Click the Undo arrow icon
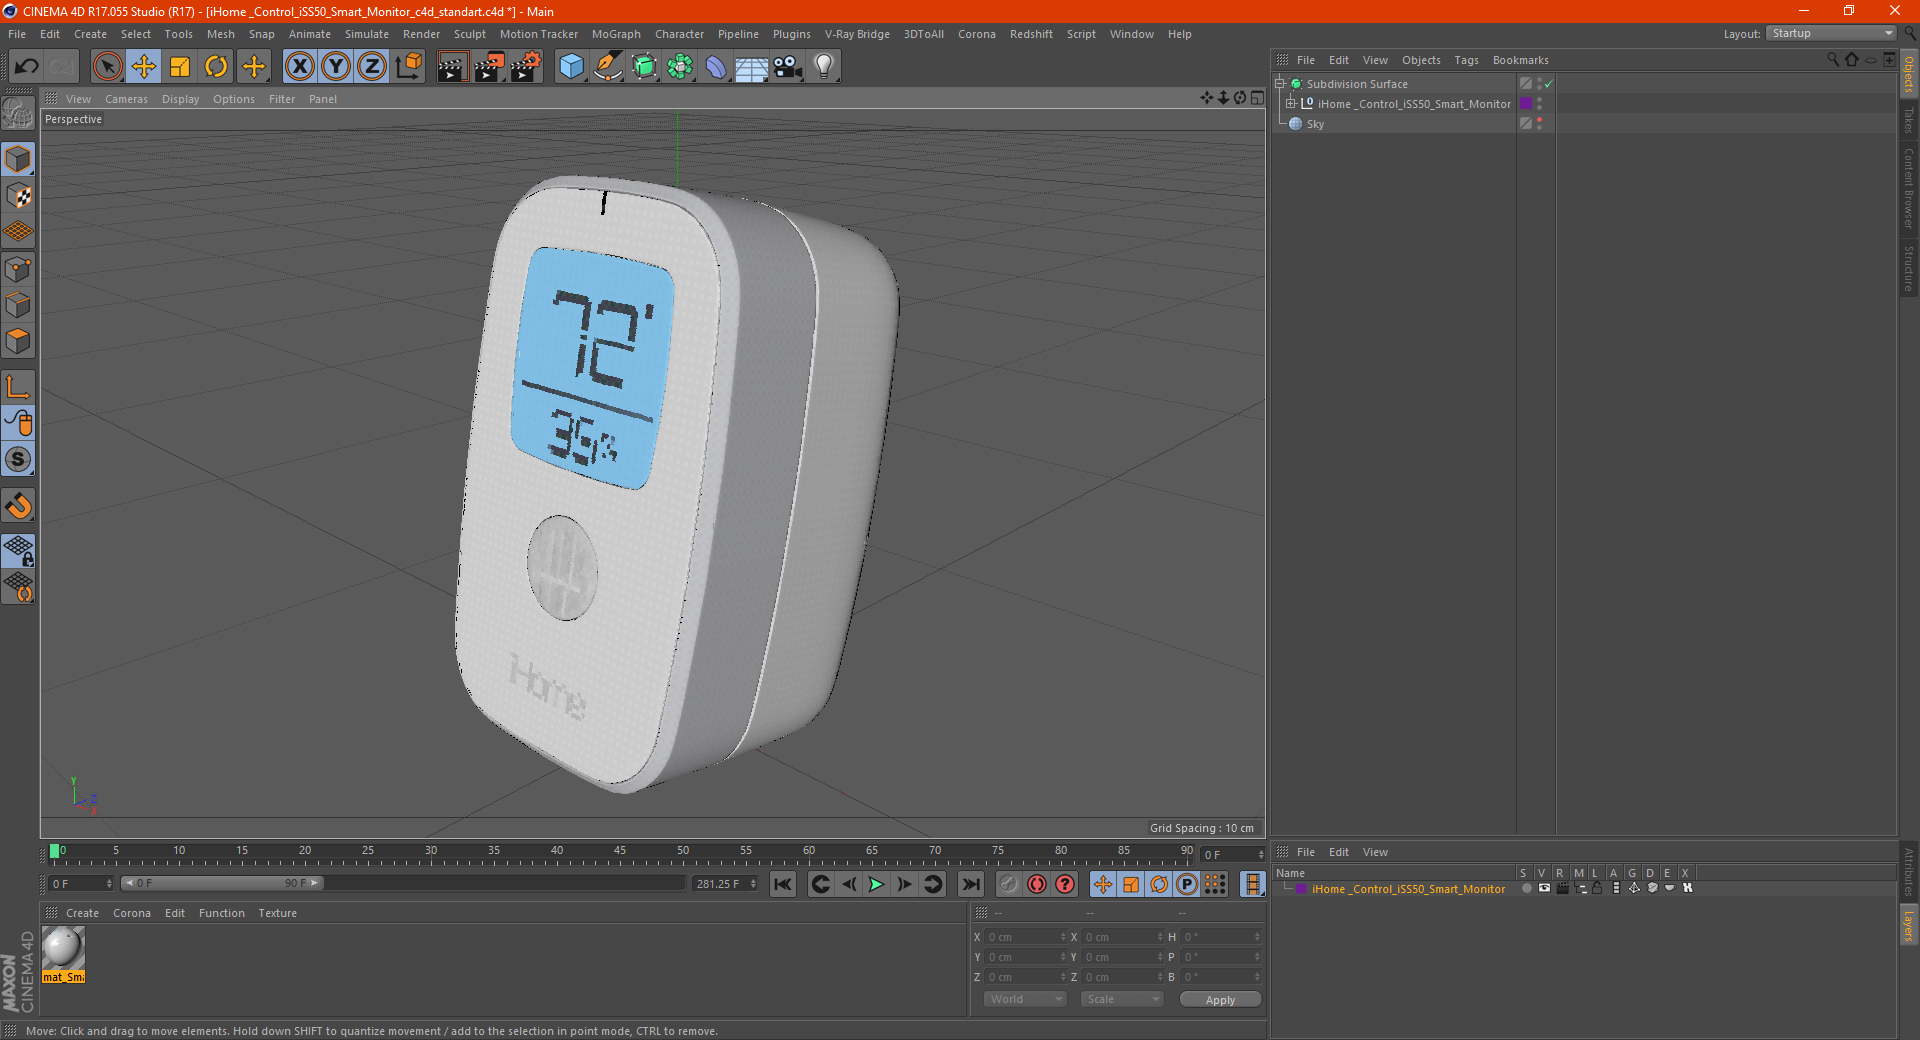 tap(27, 67)
